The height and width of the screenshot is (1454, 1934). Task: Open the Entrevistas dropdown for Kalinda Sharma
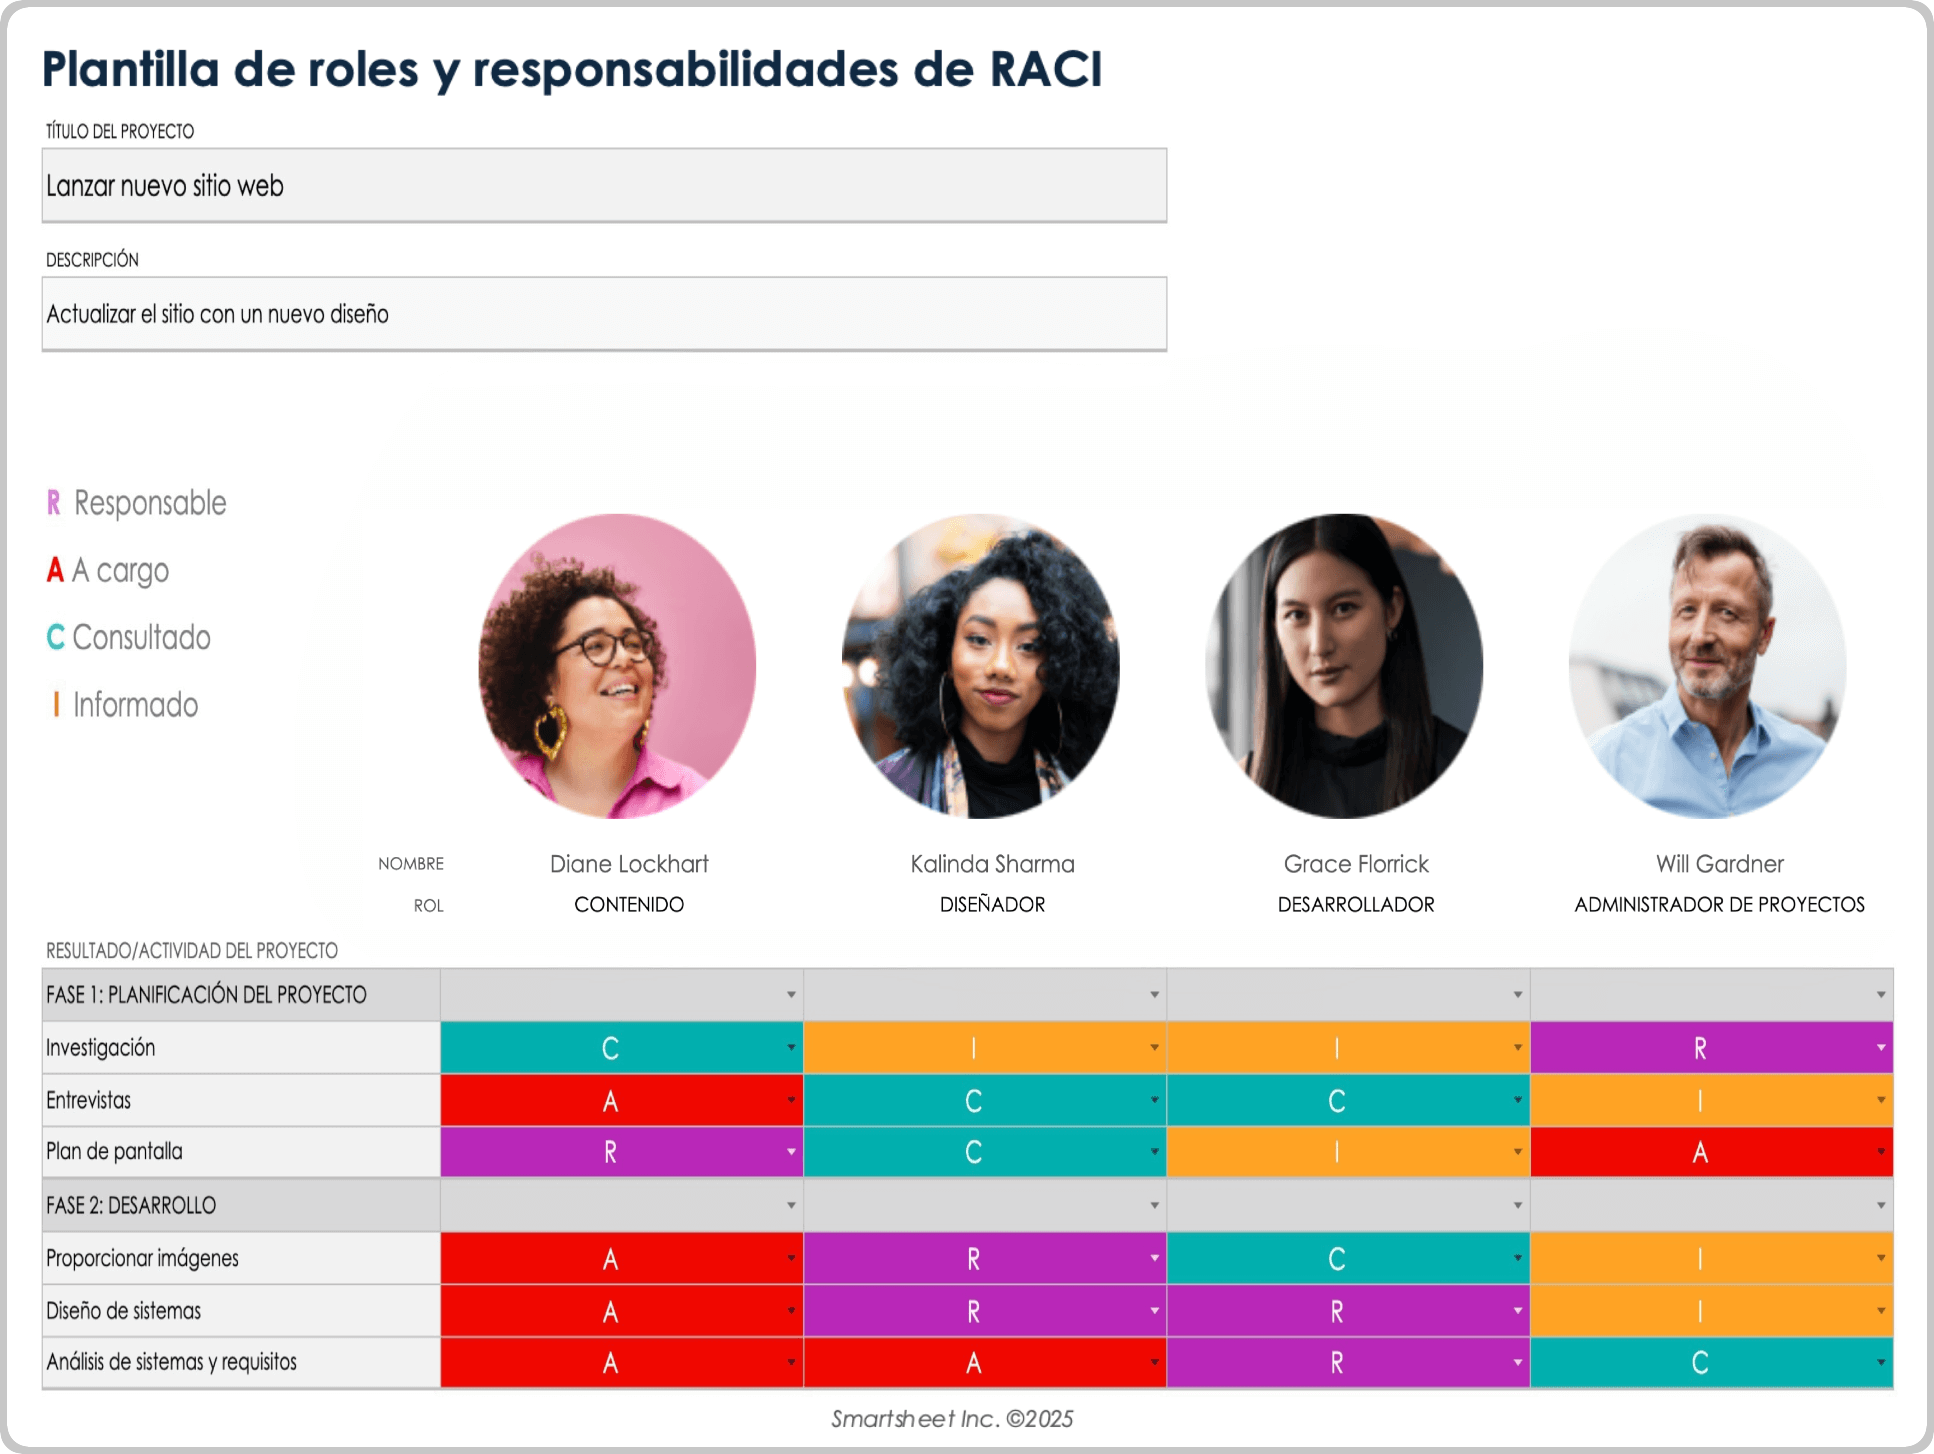[x=1153, y=1100]
